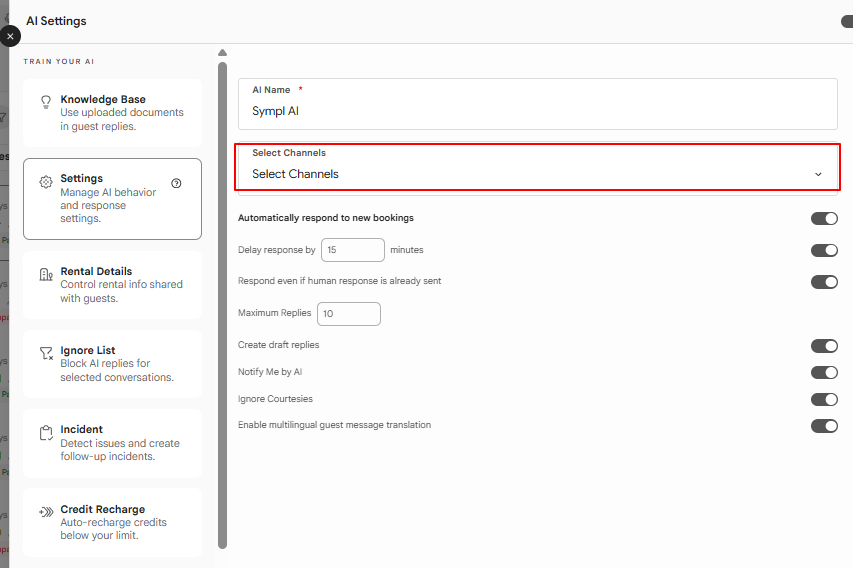Open the Knowledge Base section
Screen dimensions: 853x568
[113, 113]
